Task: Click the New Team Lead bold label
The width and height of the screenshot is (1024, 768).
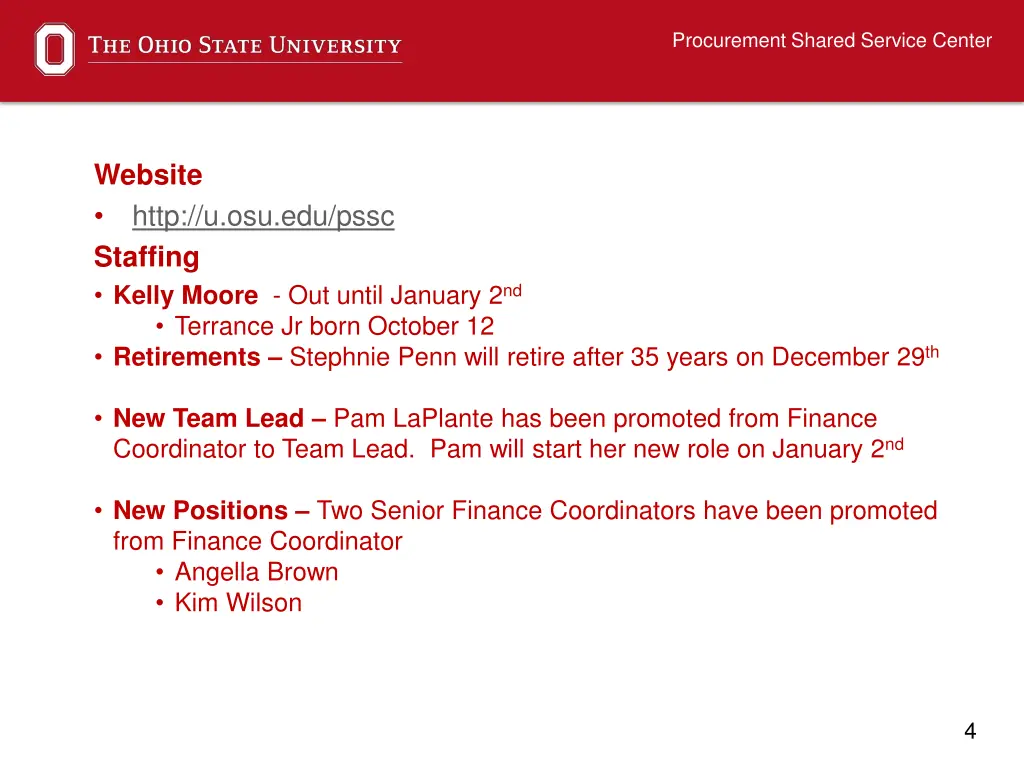Action: [208, 418]
